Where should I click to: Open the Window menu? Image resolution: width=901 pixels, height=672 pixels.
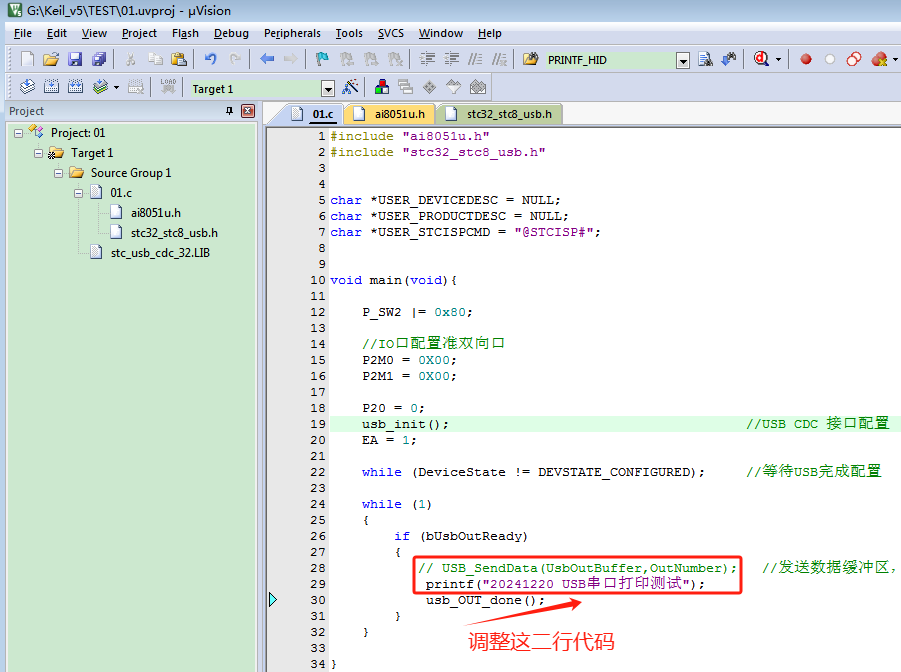click(x=441, y=33)
